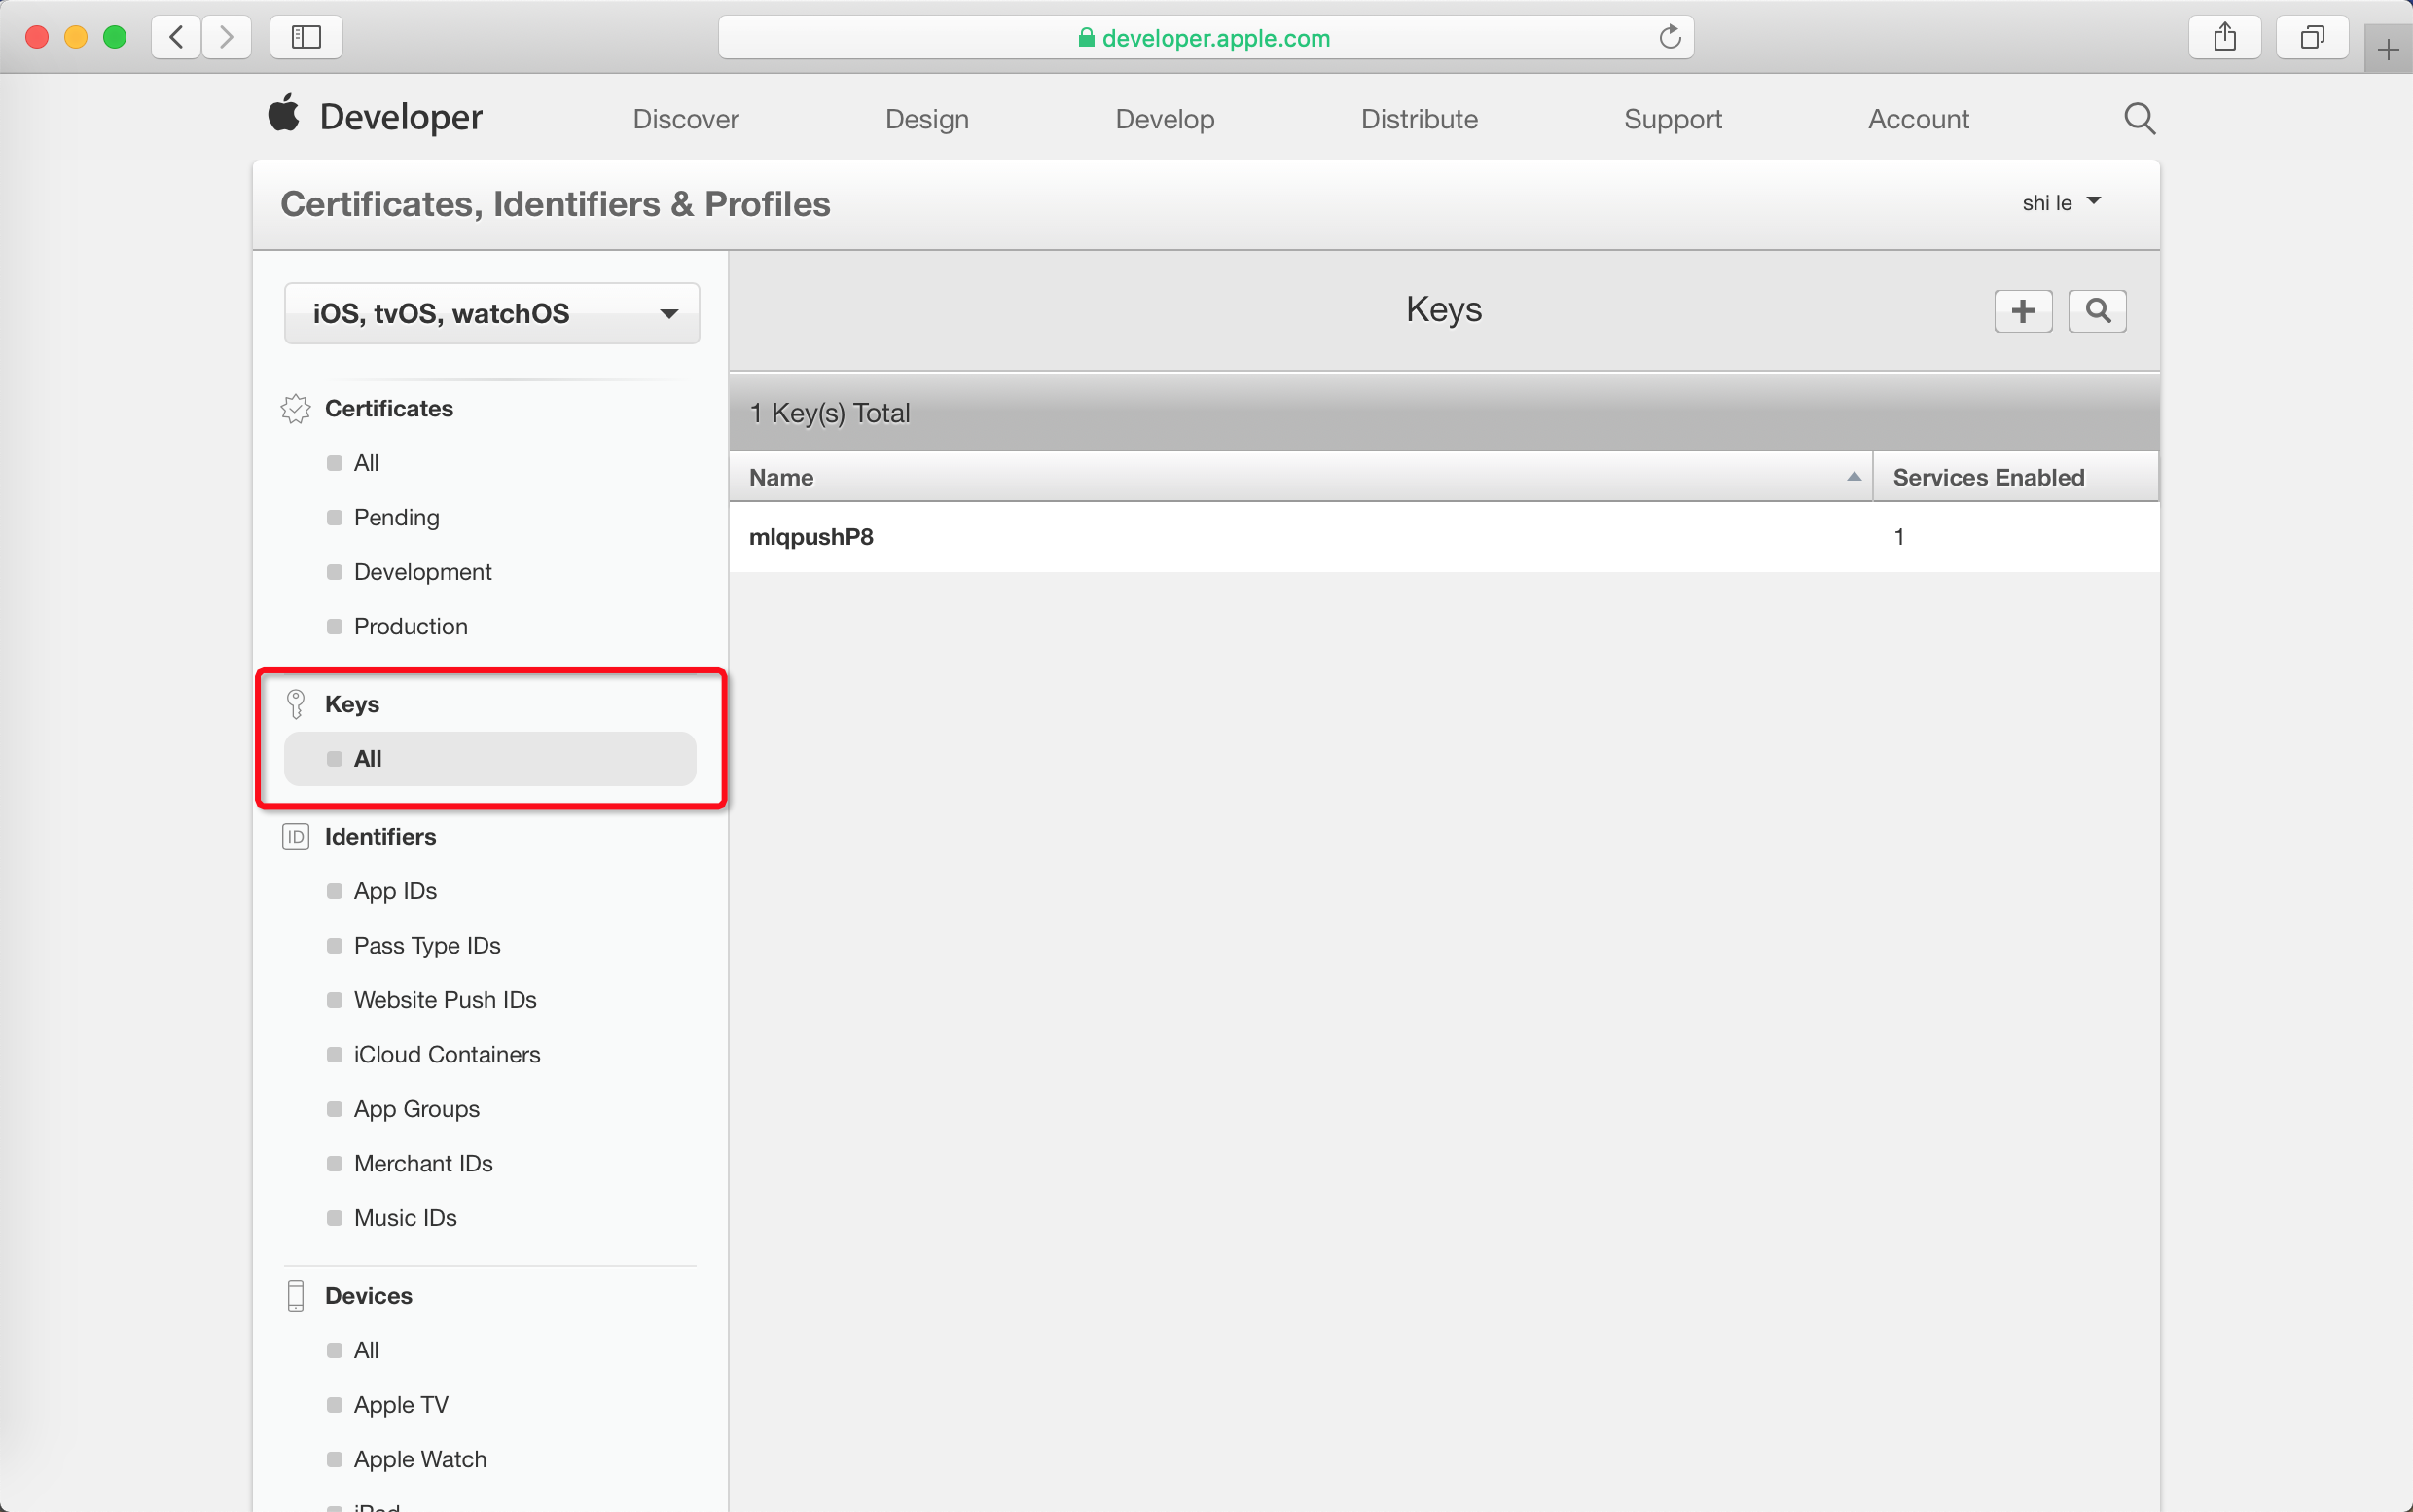Click the Apple Developer logo
This screenshot has width=2413, height=1512.
click(284, 113)
